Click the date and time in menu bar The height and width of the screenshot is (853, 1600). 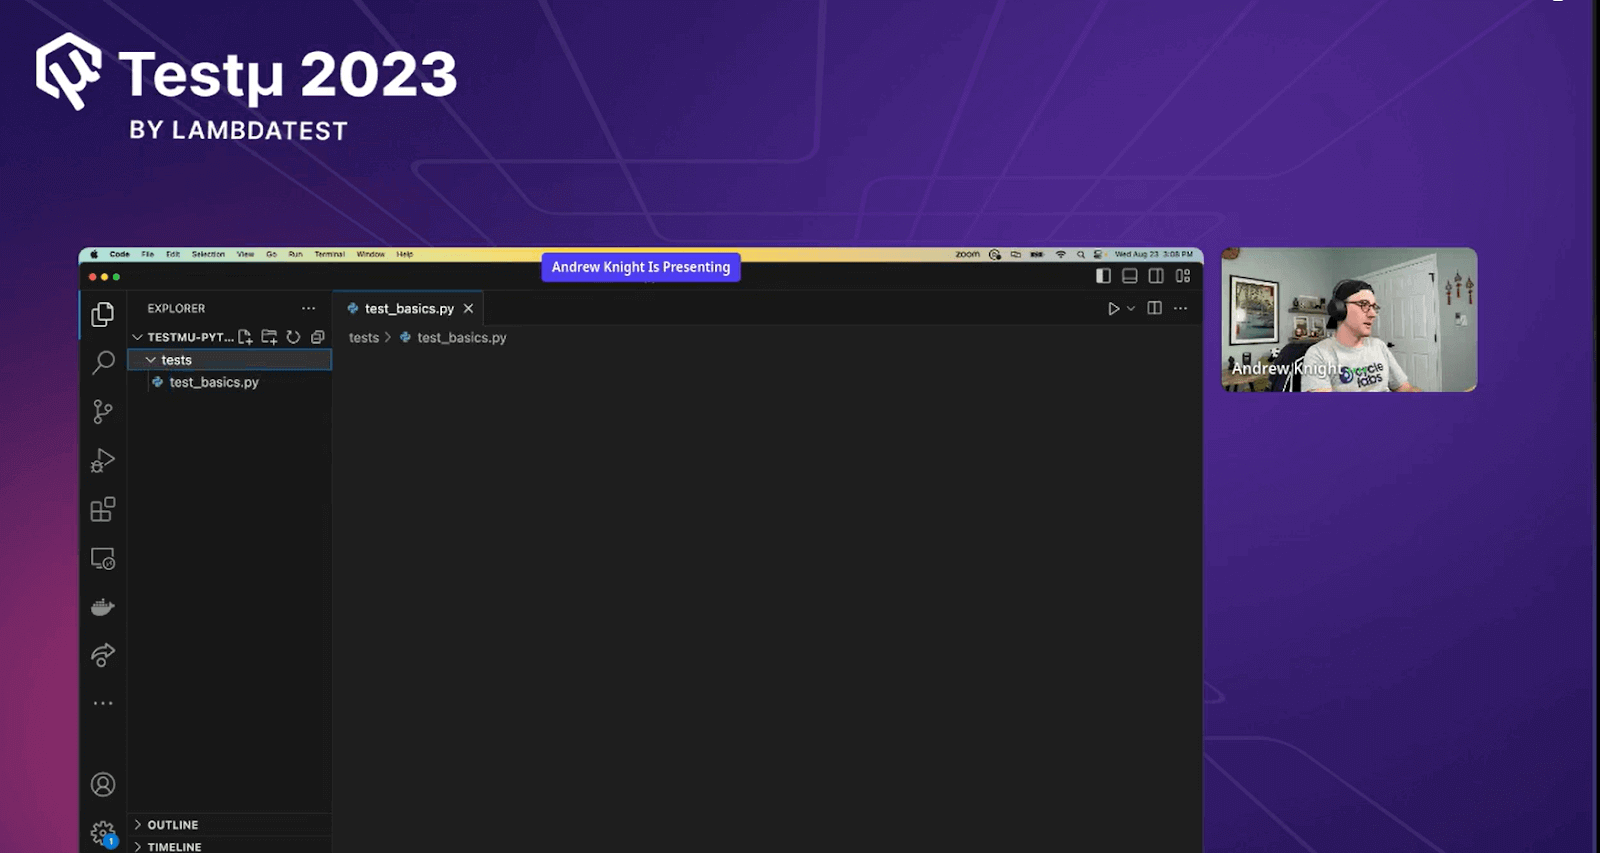pos(1154,254)
